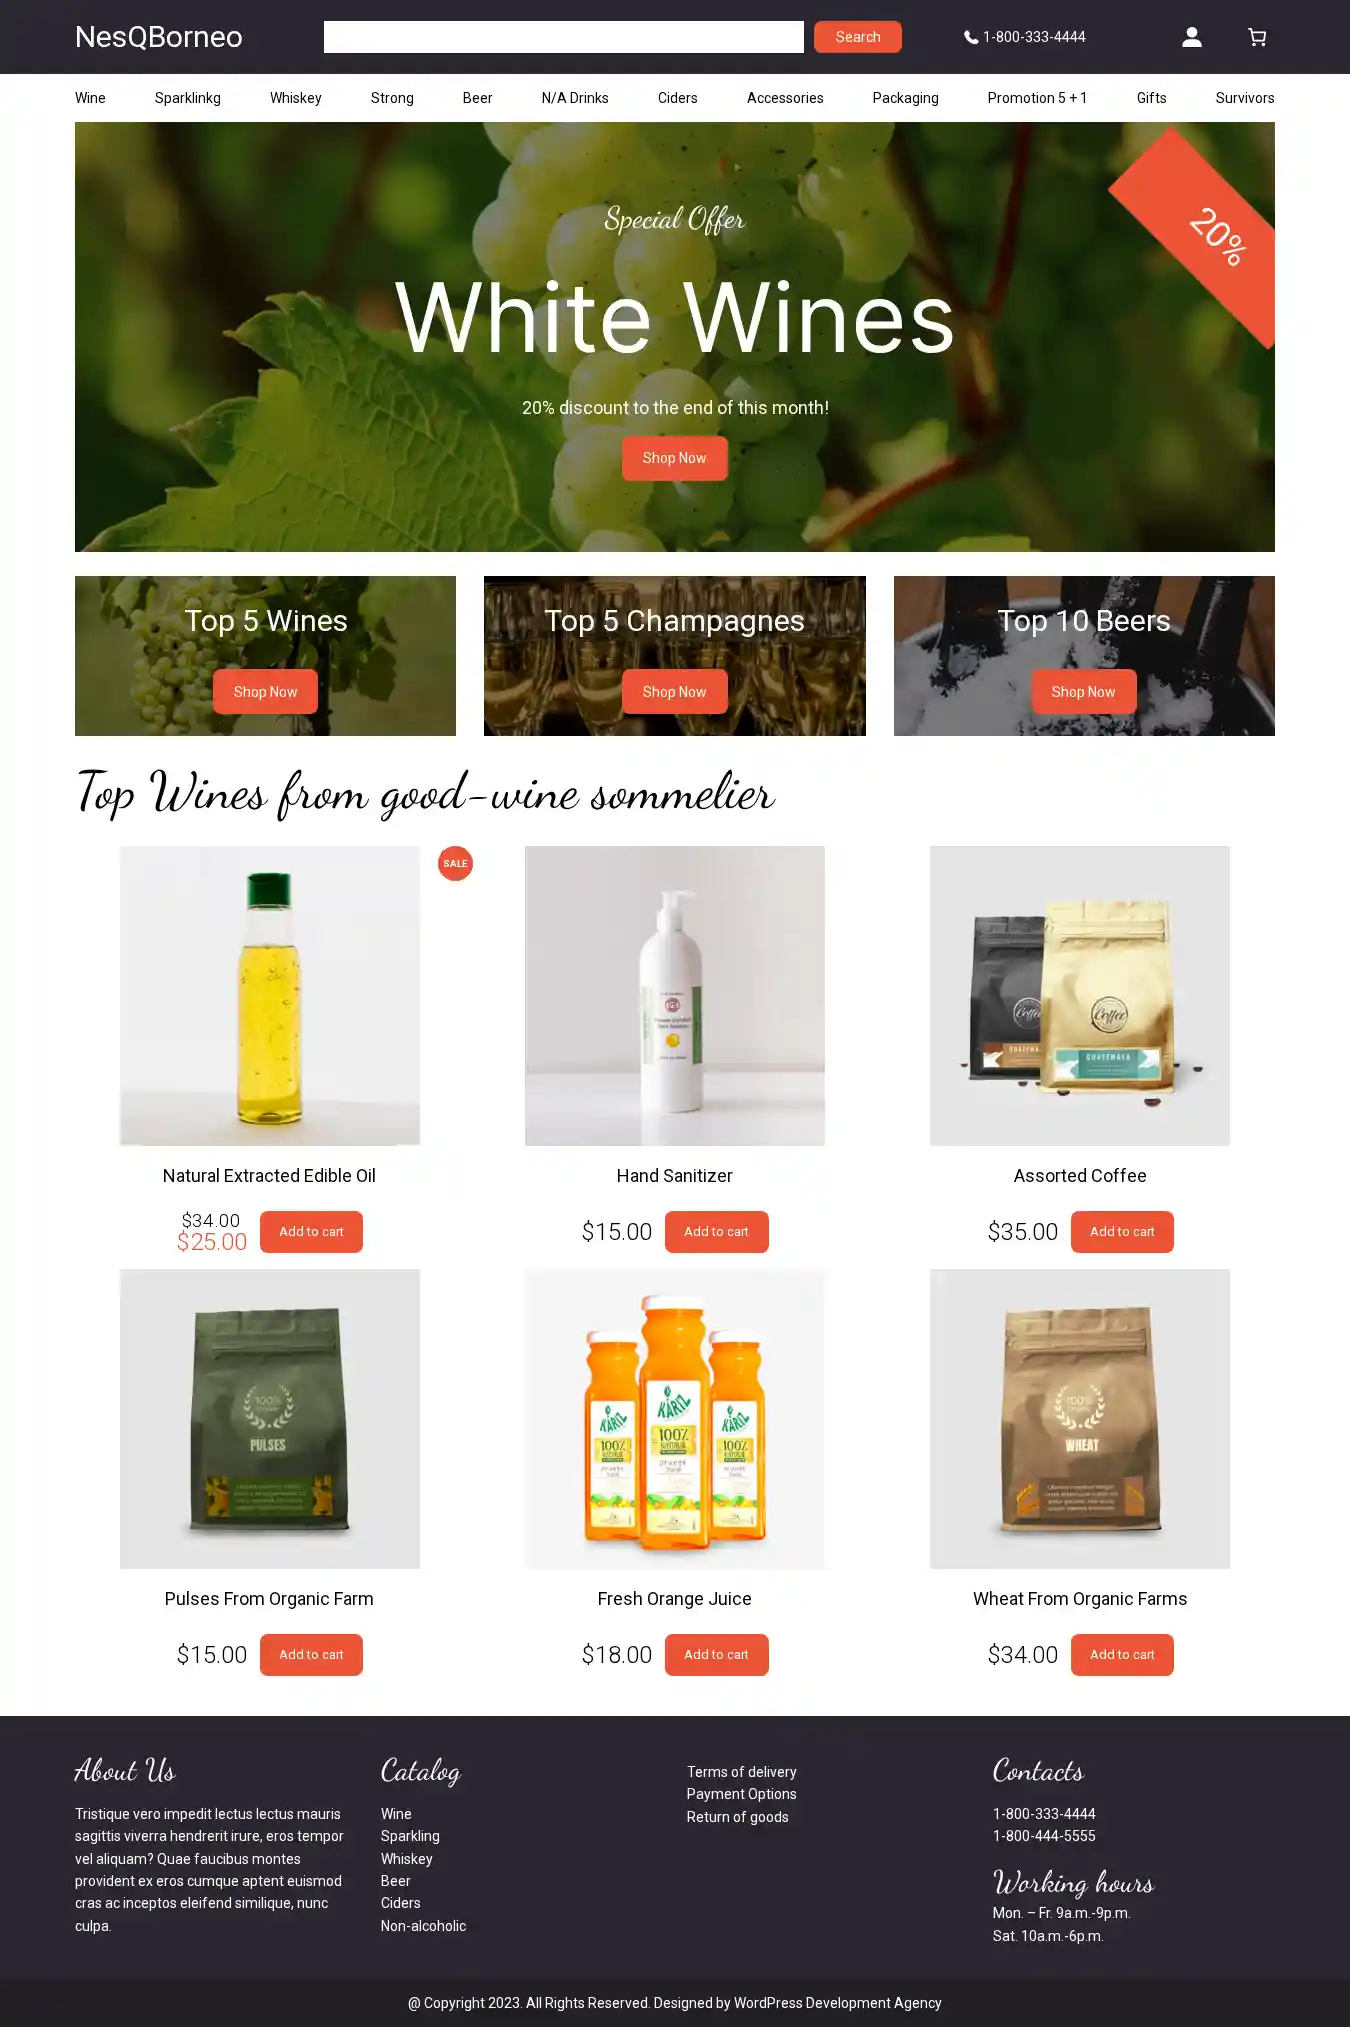Click the phone icon in header
1350x2027 pixels.
[970, 37]
